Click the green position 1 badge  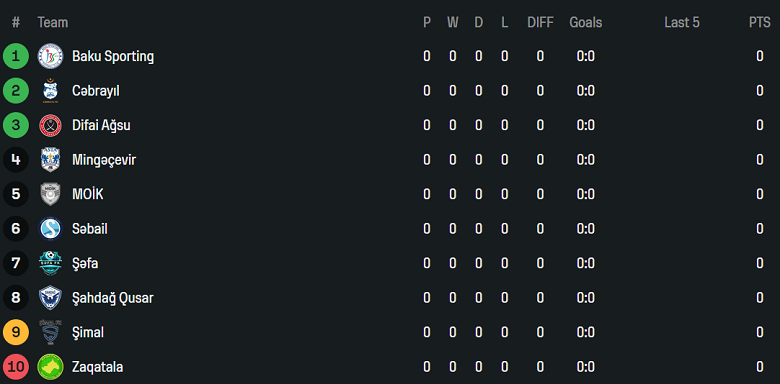[x=16, y=56]
